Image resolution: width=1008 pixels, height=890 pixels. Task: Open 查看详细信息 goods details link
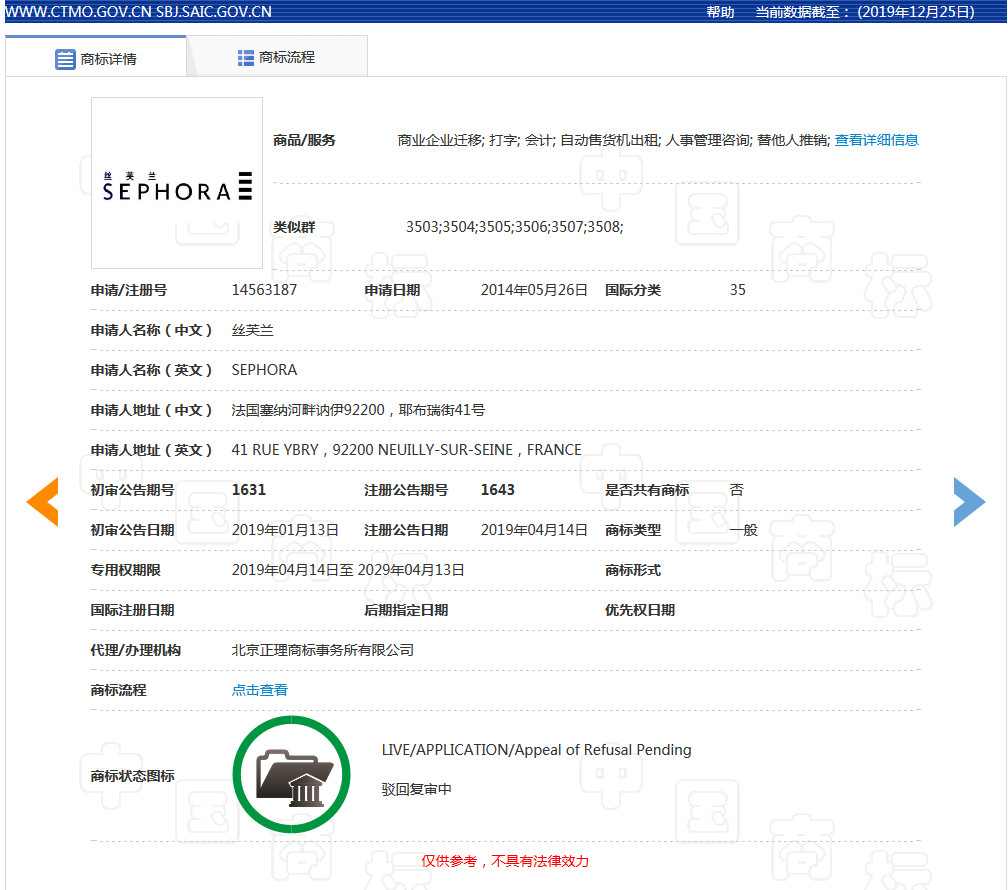(x=876, y=140)
